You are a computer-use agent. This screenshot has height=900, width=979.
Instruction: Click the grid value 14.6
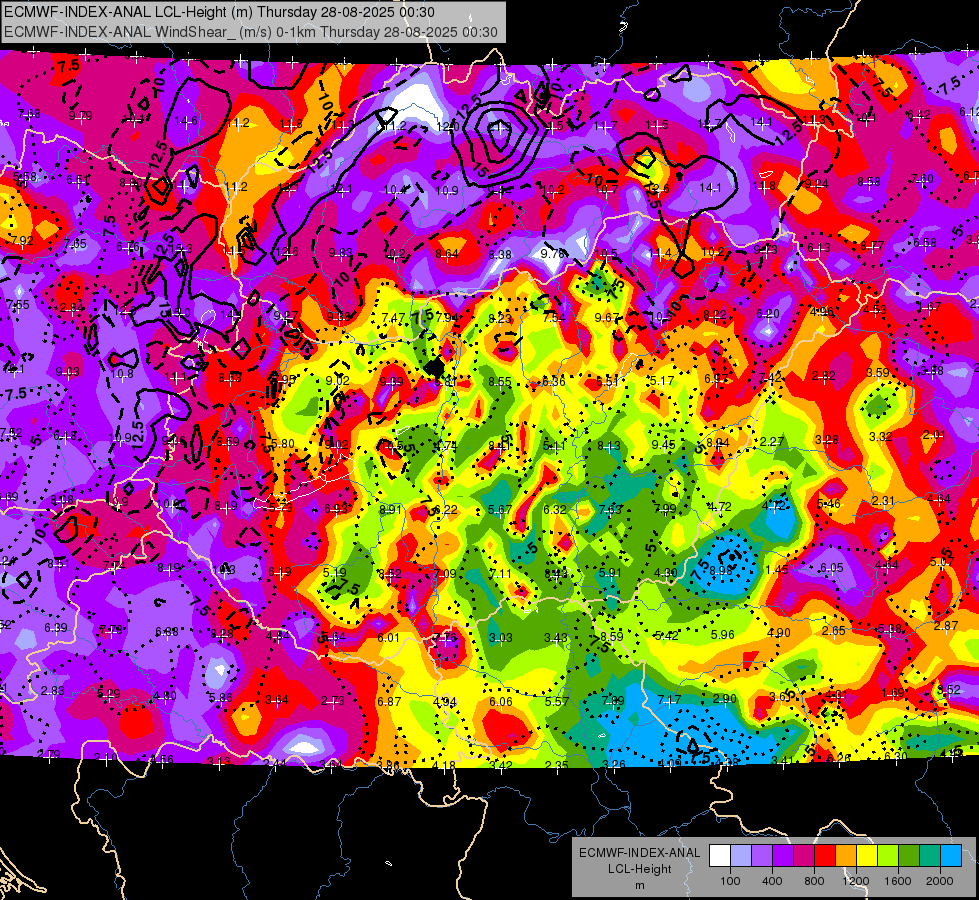tap(186, 121)
